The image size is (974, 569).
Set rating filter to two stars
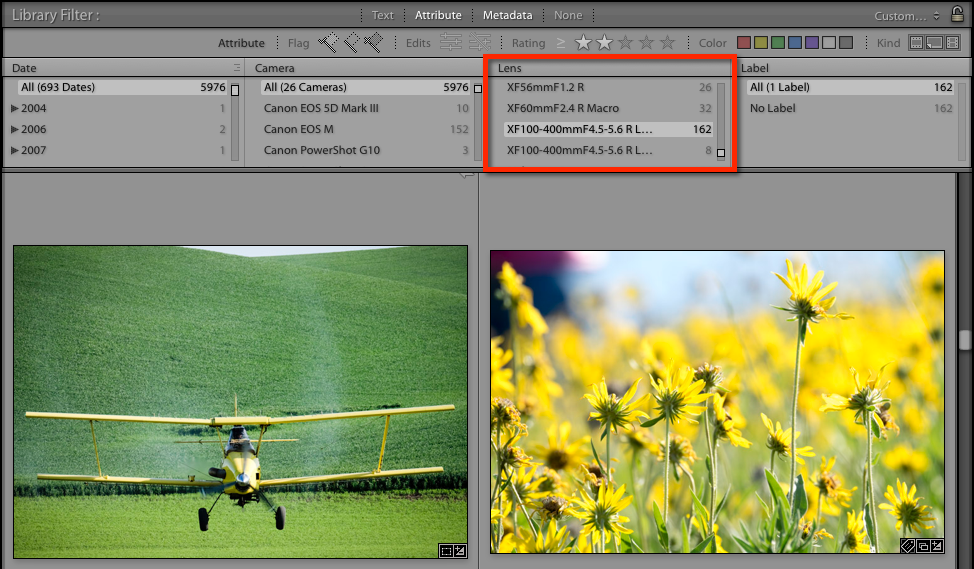coord(604,42)
